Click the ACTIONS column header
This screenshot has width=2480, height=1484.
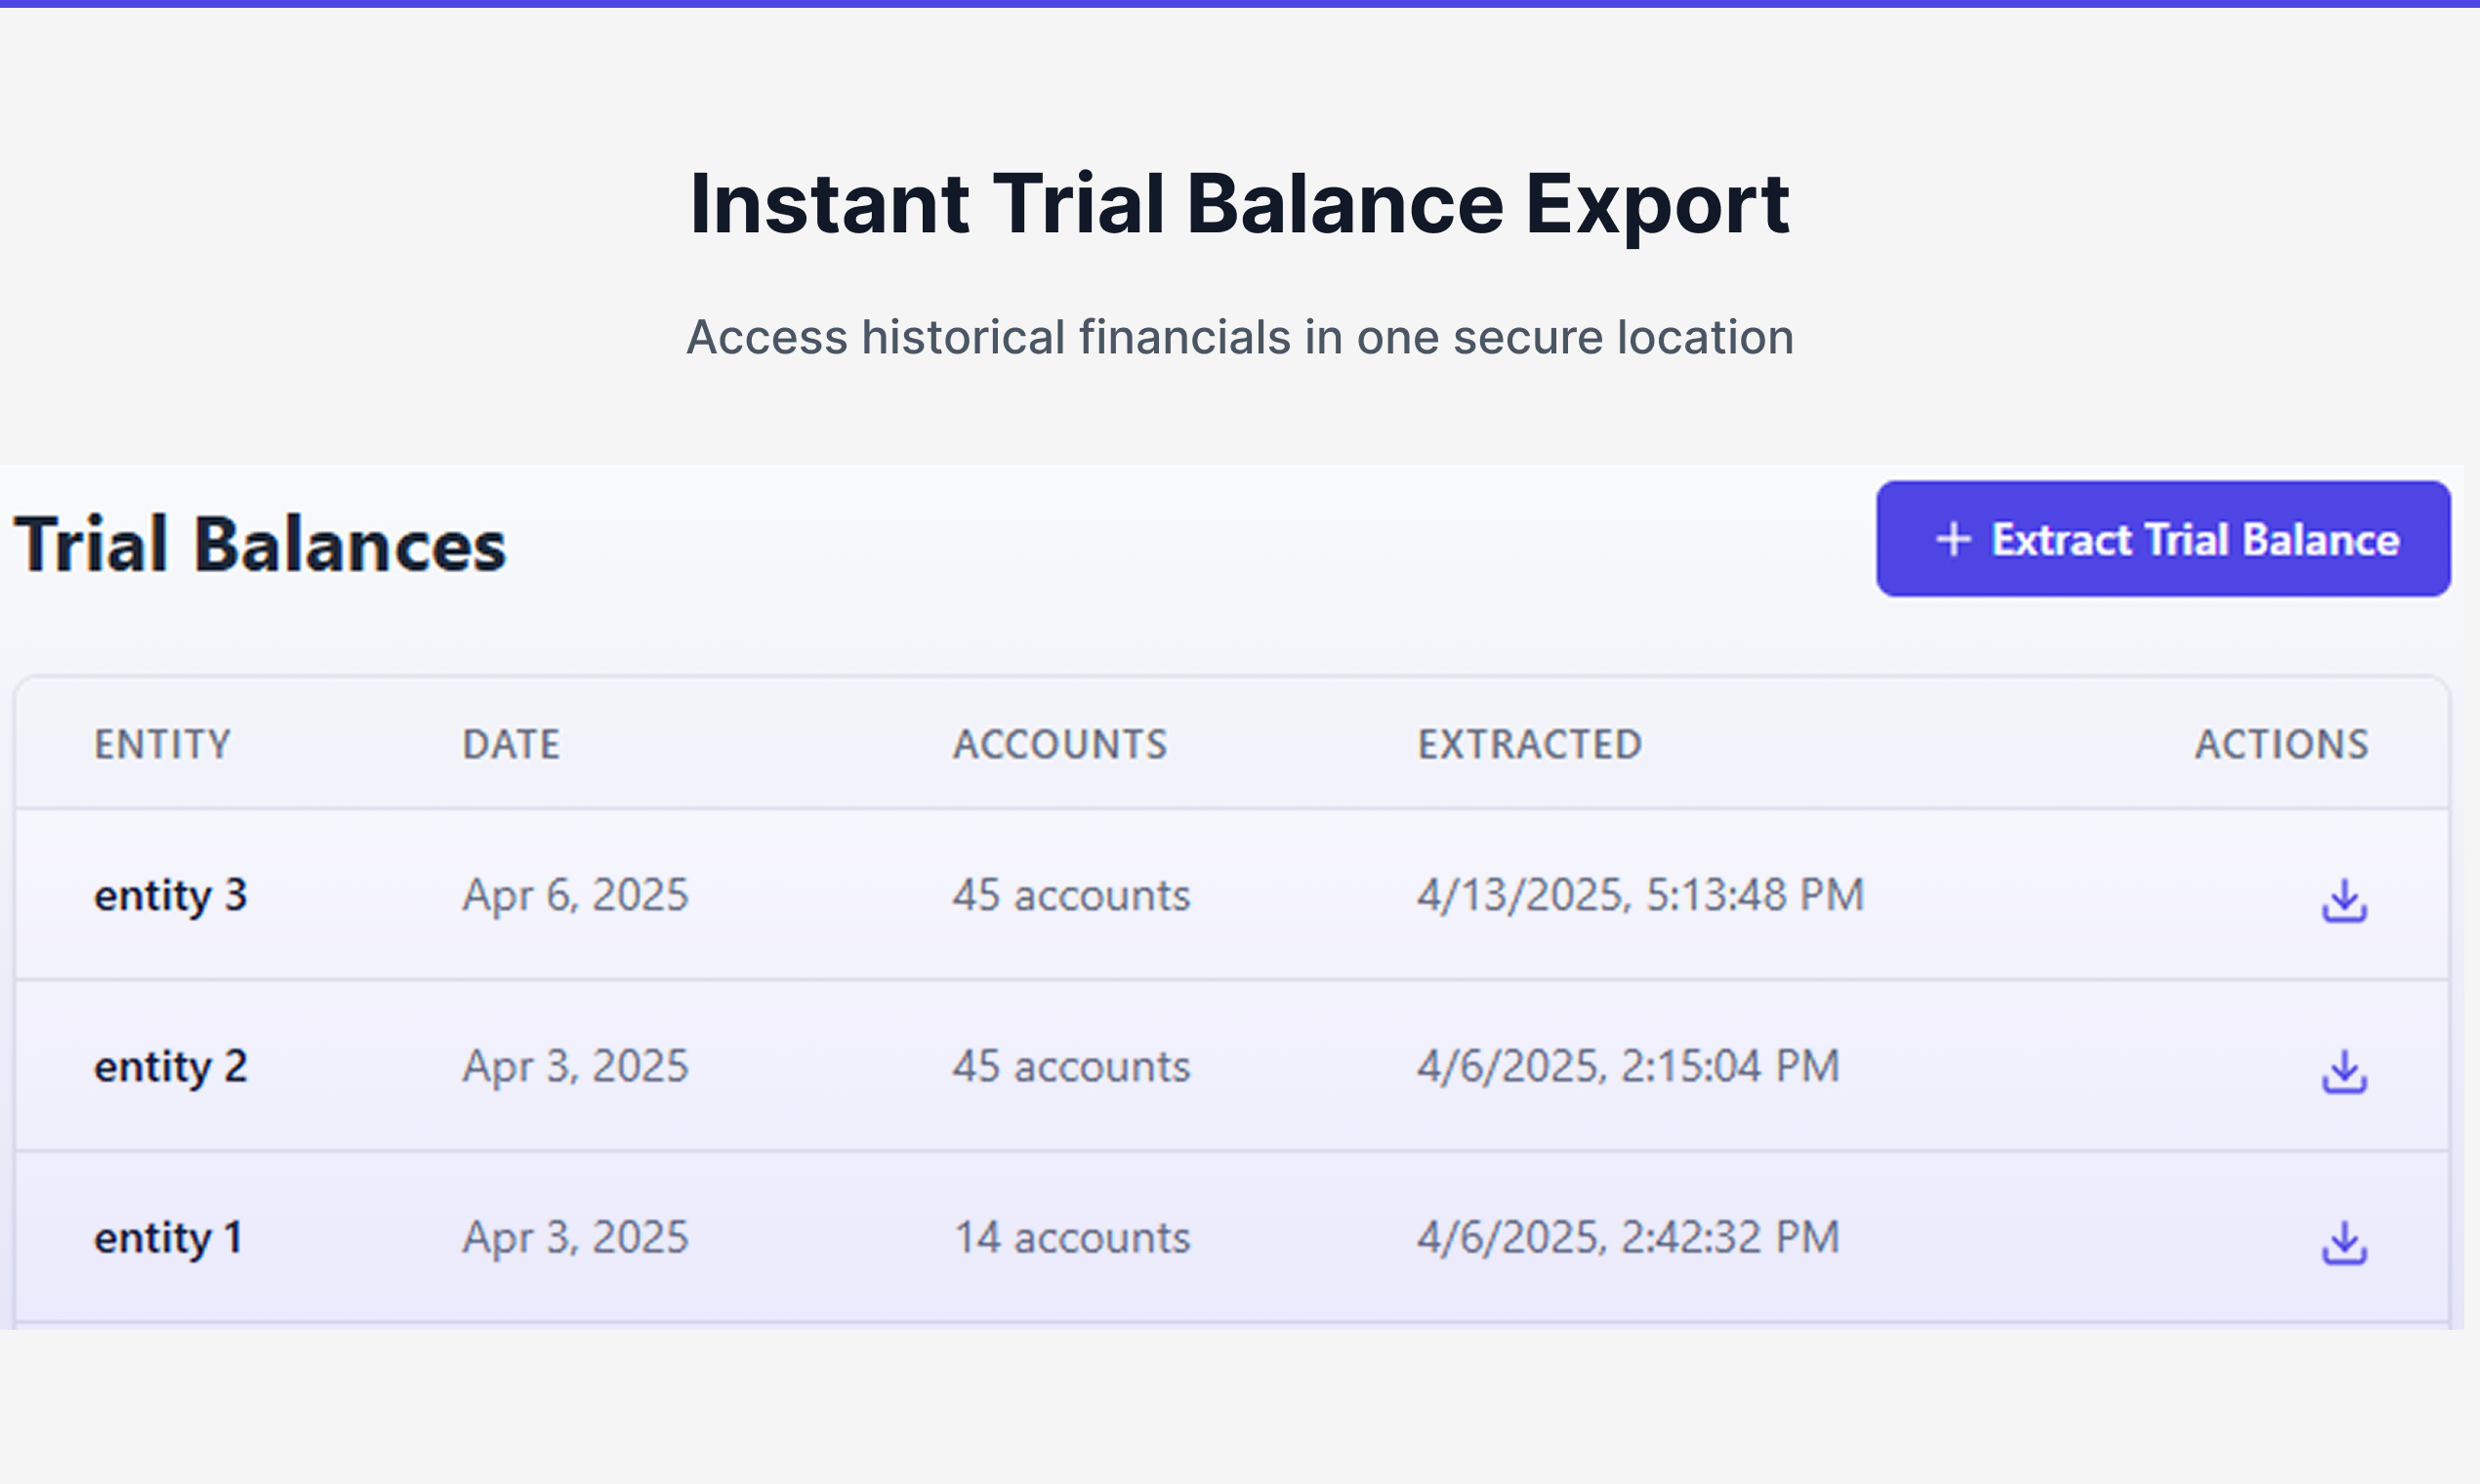pyautogui.click(x=2281, y=744)
